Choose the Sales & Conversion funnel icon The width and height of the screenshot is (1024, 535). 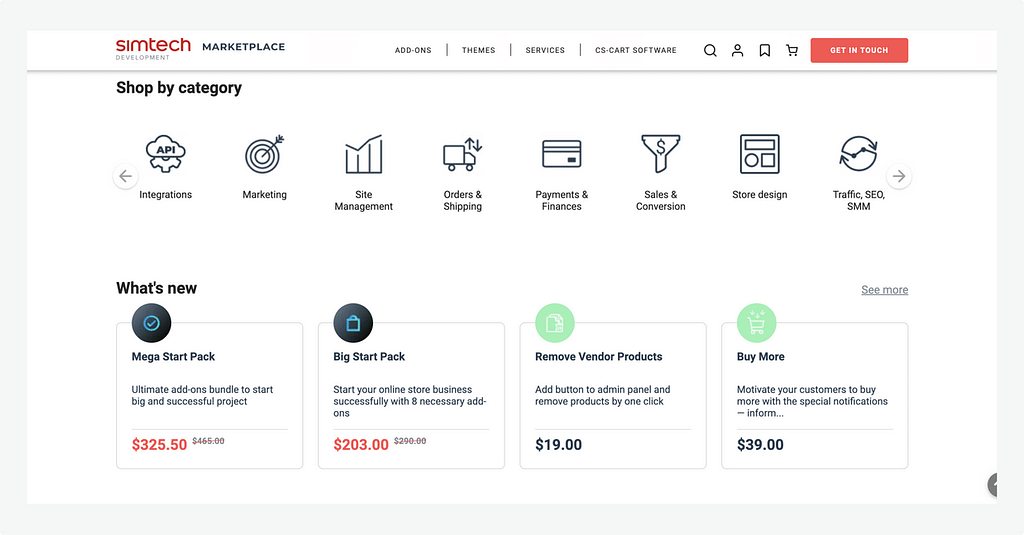coord(660,155)
